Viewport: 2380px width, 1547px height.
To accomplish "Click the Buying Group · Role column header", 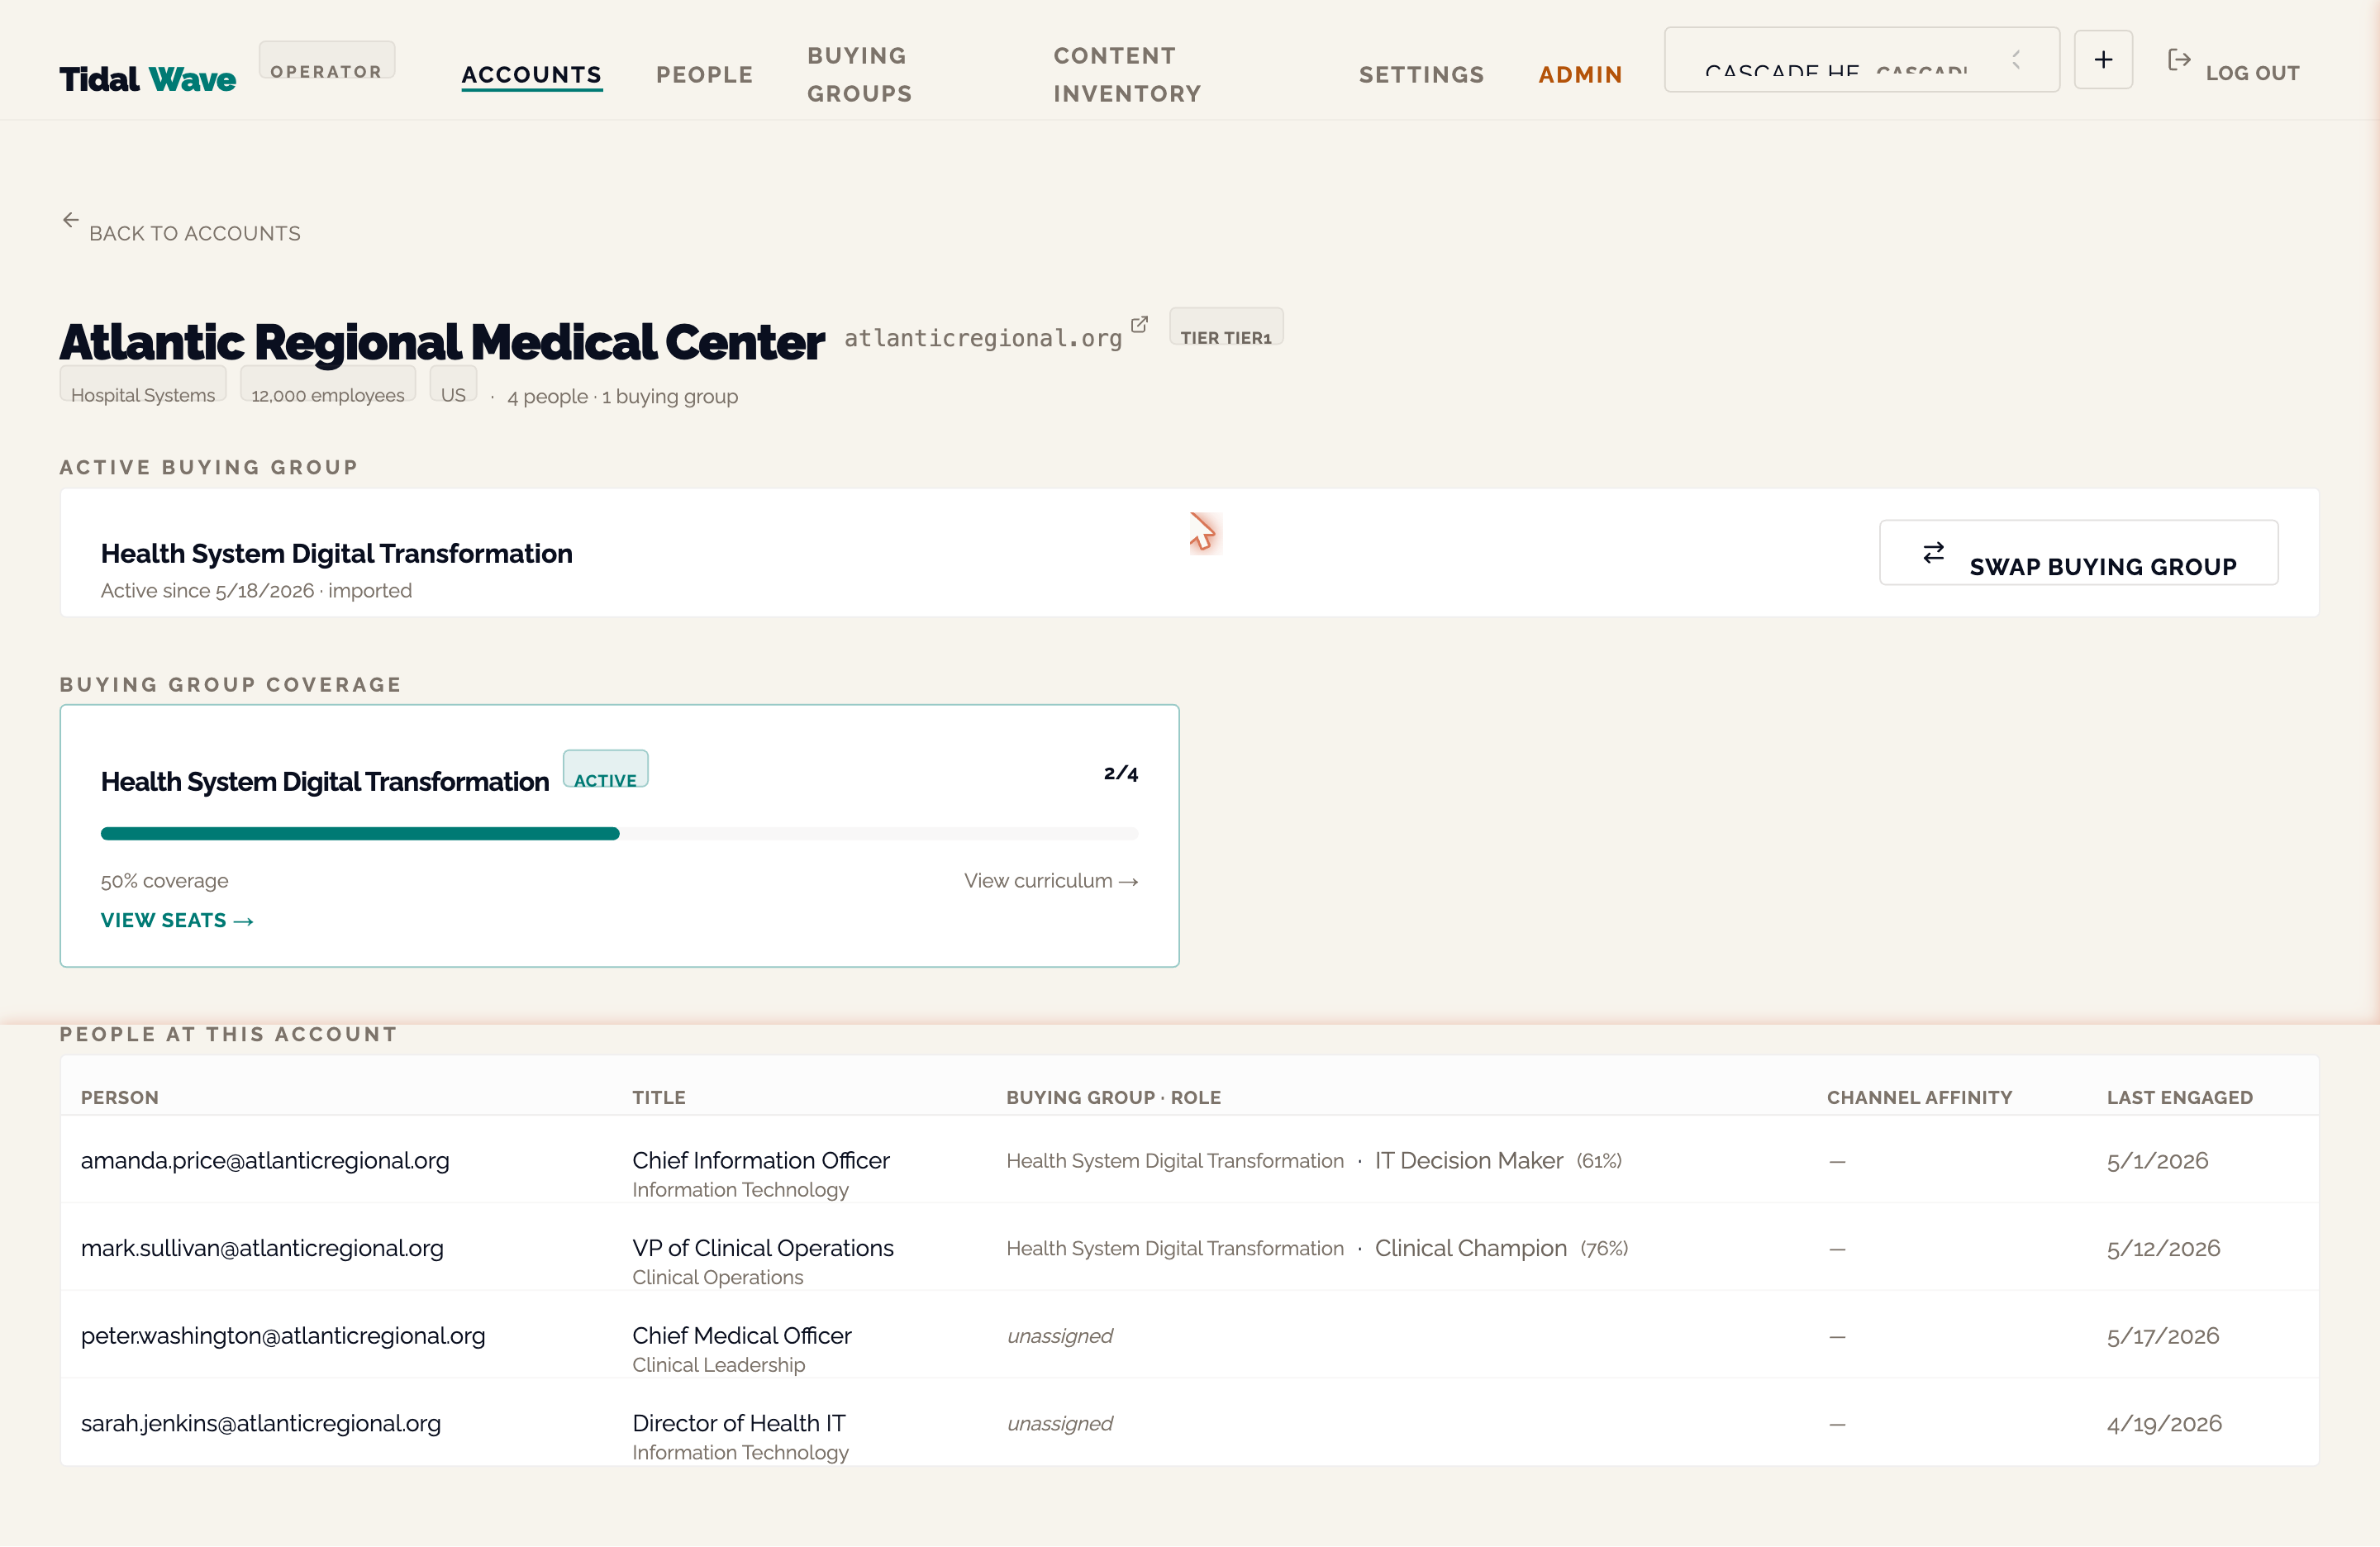I will pyautogui.click(x=1113, y=1097).
